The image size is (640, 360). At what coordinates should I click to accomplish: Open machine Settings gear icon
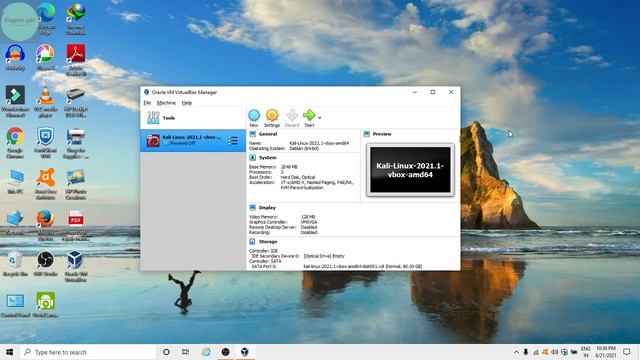(x=272, y=118)
